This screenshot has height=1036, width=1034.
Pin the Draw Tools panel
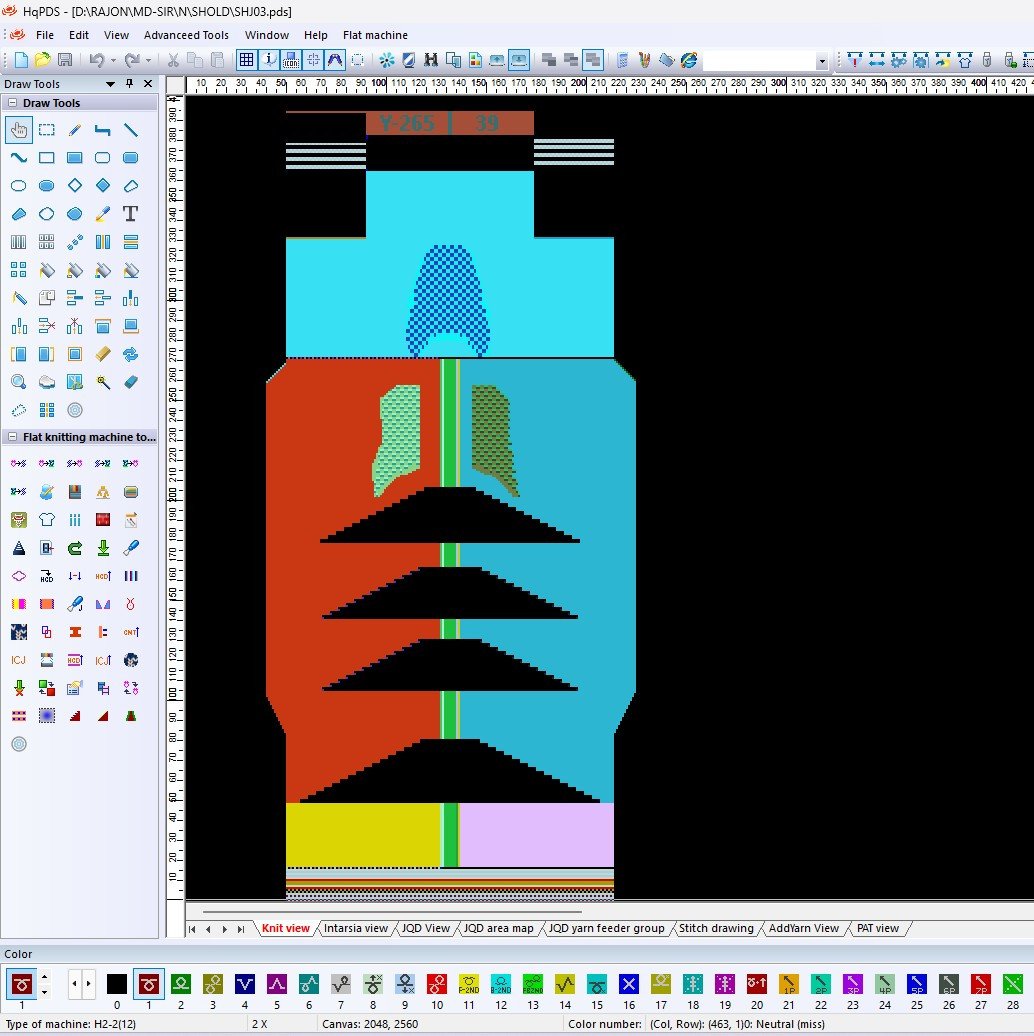tap(129, 84)
